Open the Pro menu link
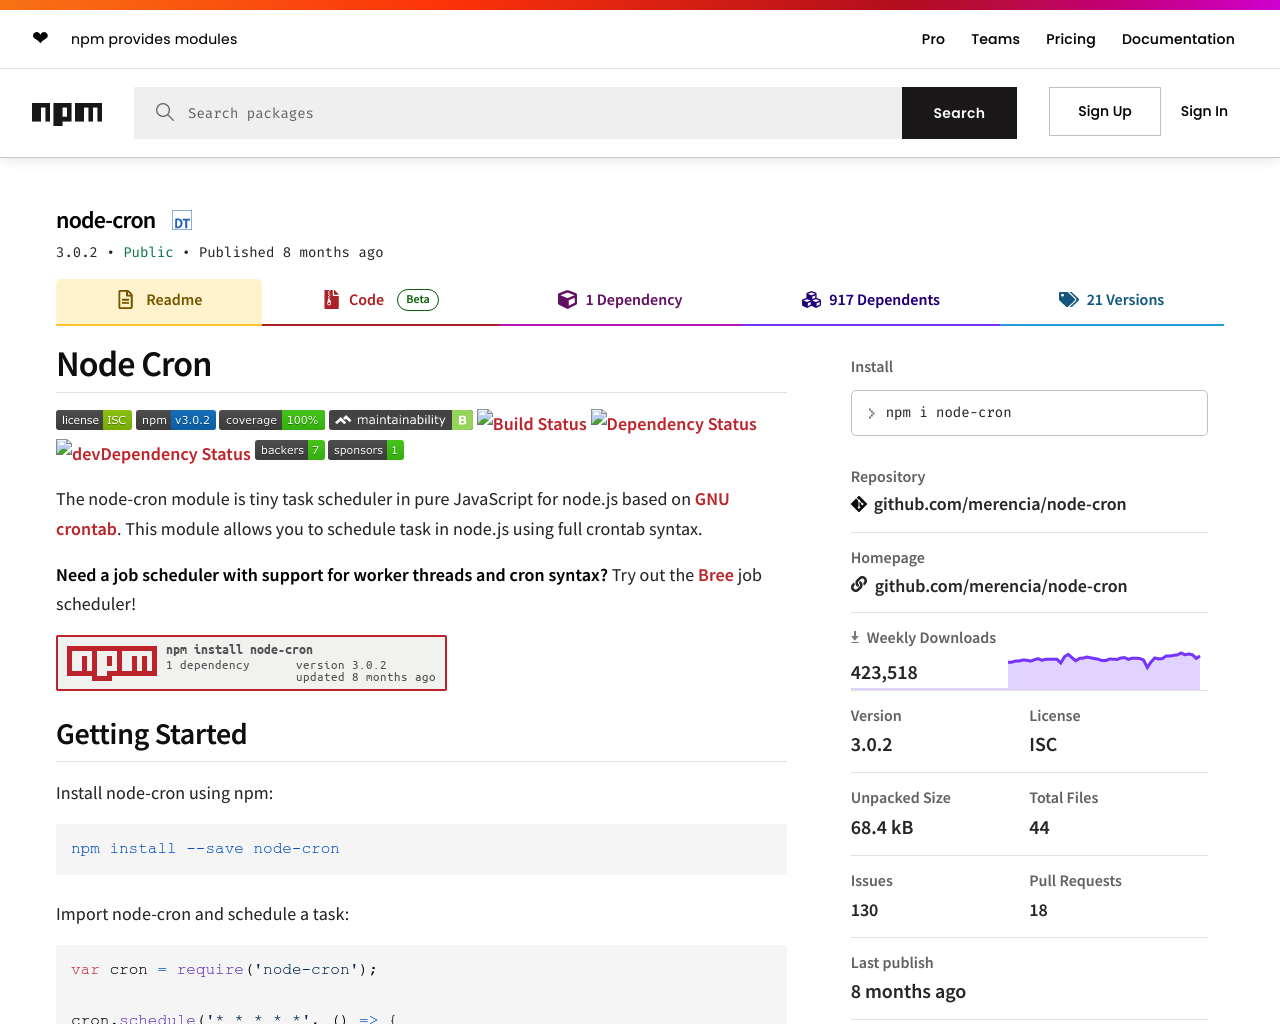1280x1024 pixels. (x=933, y=39)
